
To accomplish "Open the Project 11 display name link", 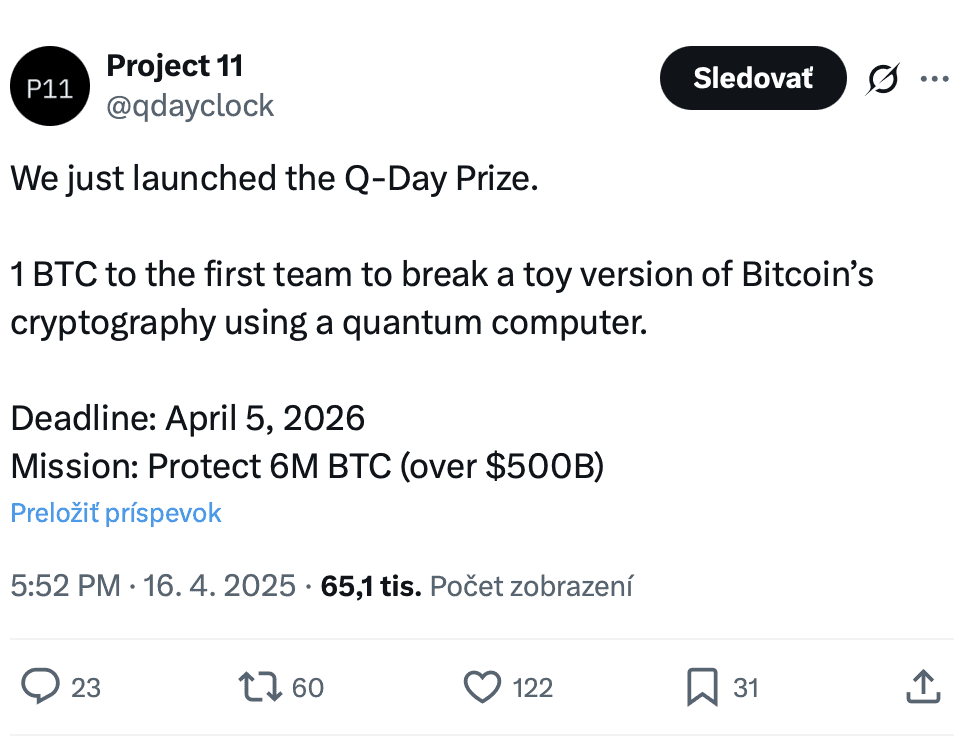I will click(x=175, y=66).
